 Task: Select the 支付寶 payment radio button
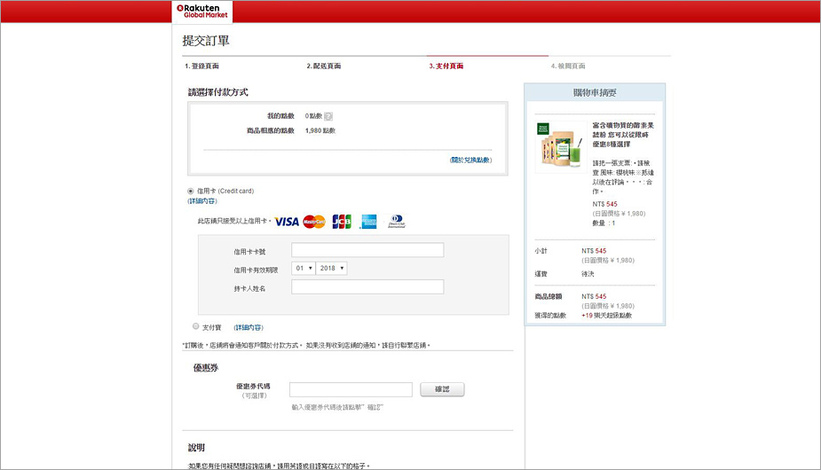tap(196, 326)
